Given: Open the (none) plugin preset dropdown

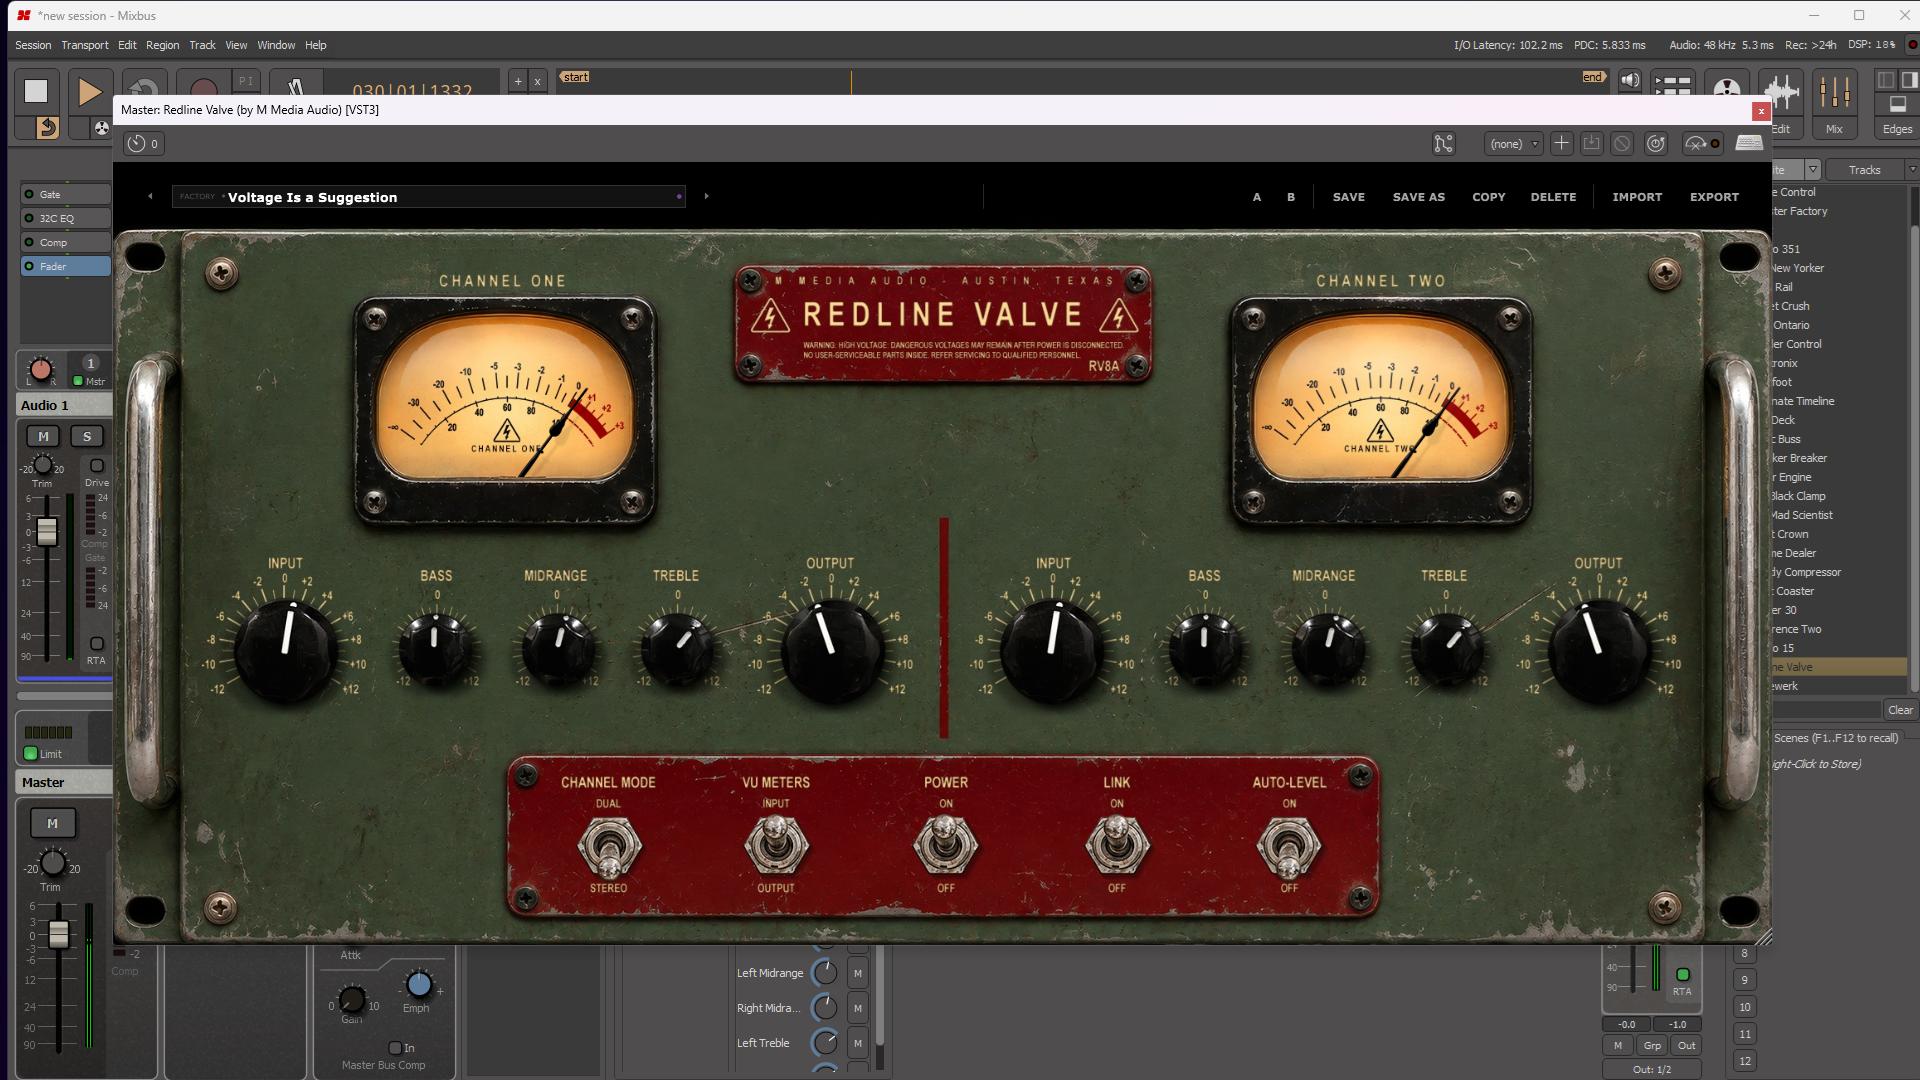Looking at the screenshot, I should [1513, 144].
